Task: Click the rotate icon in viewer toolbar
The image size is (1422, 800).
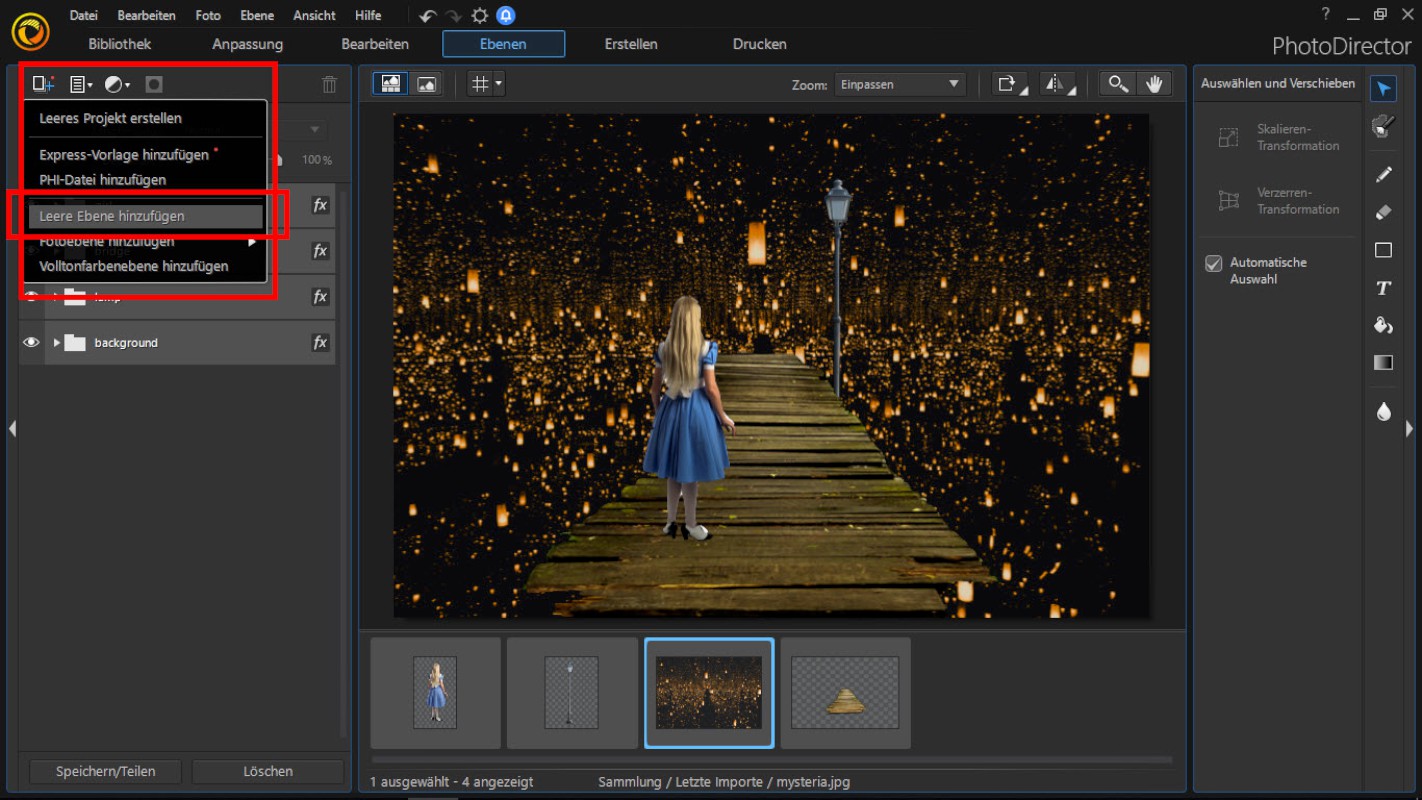Action: pos(1010,84)
